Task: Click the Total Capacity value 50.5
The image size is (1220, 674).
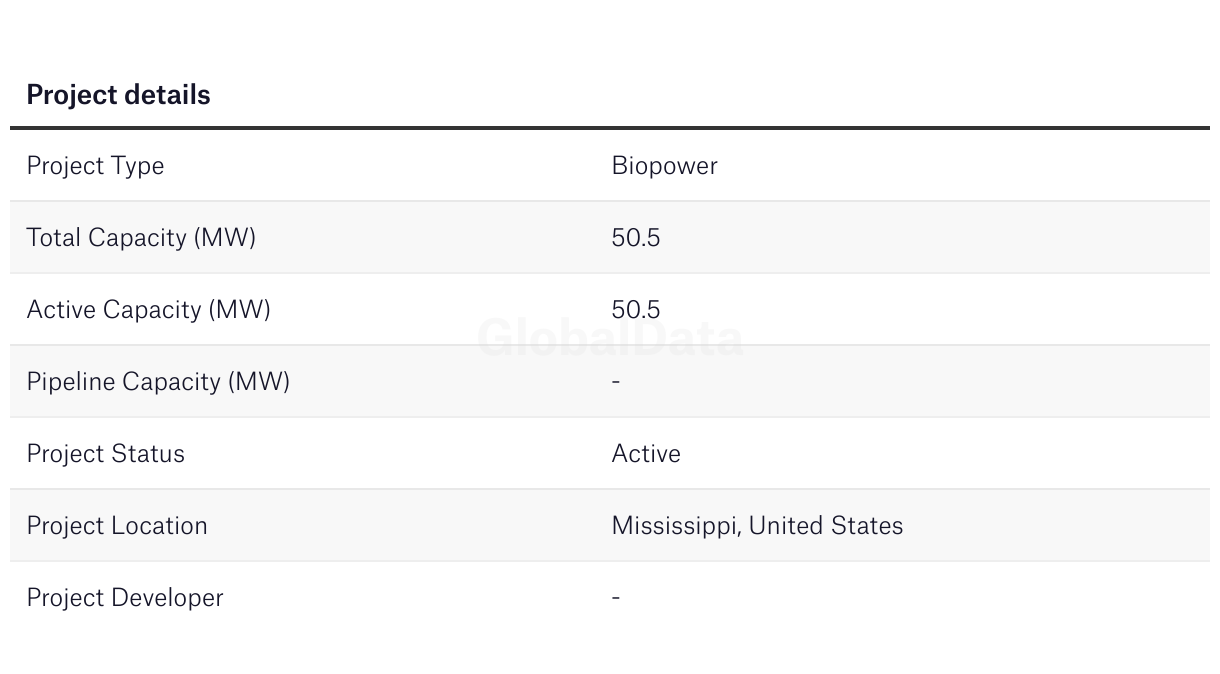Action: [x=636, y=238]
